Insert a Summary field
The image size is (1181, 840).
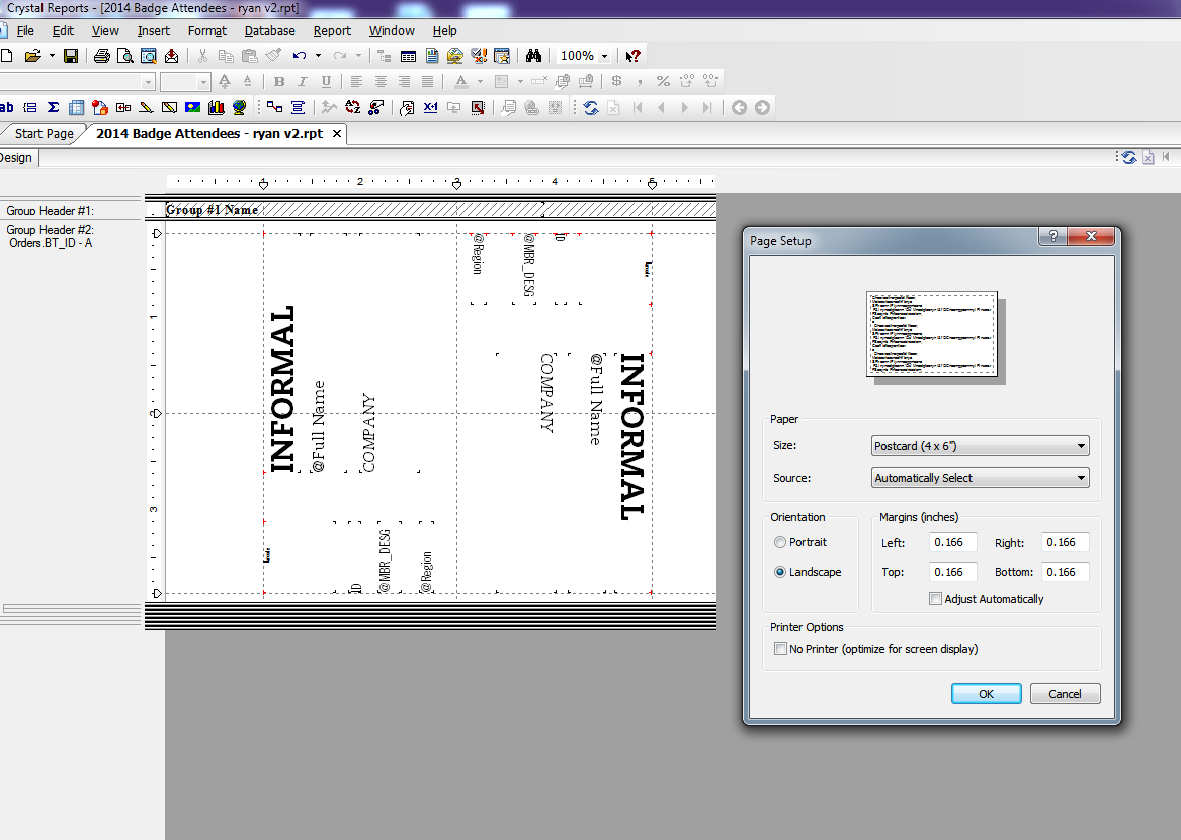tap(53, 107)
